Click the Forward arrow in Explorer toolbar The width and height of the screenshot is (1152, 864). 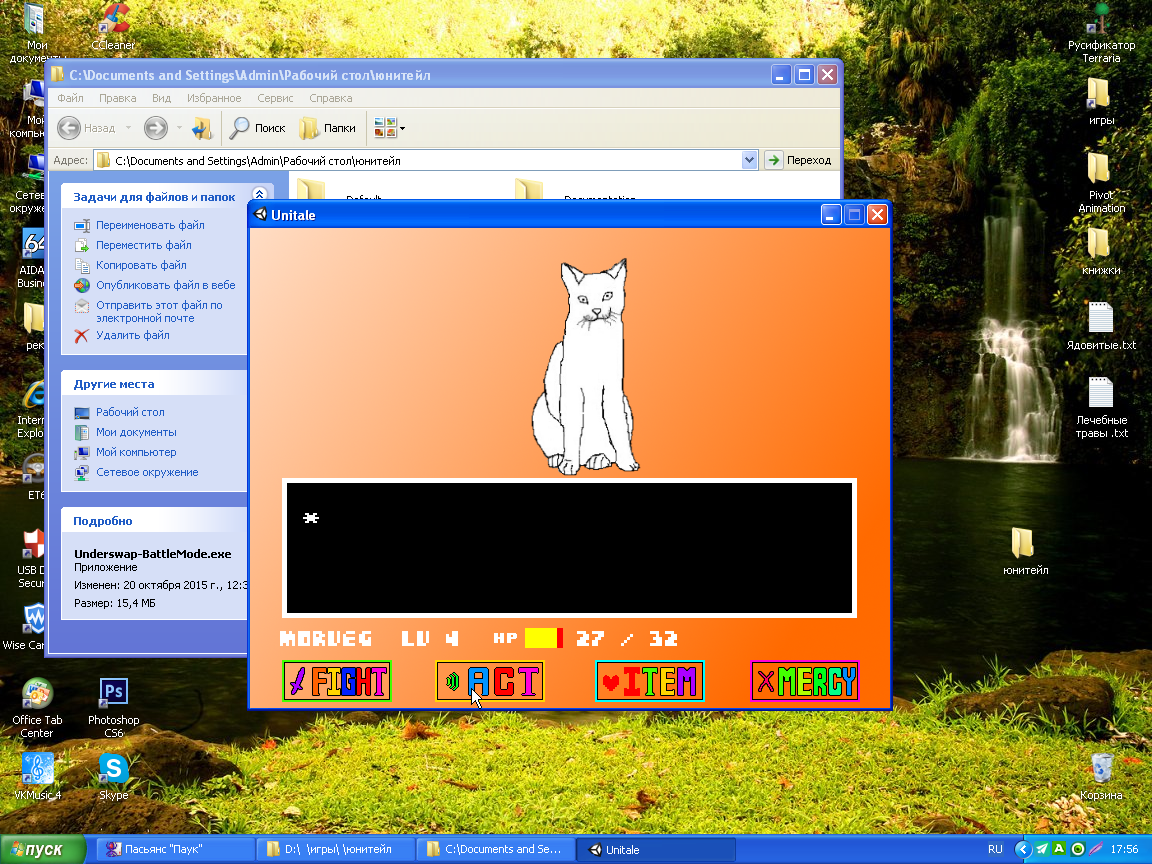coord(155,128)
